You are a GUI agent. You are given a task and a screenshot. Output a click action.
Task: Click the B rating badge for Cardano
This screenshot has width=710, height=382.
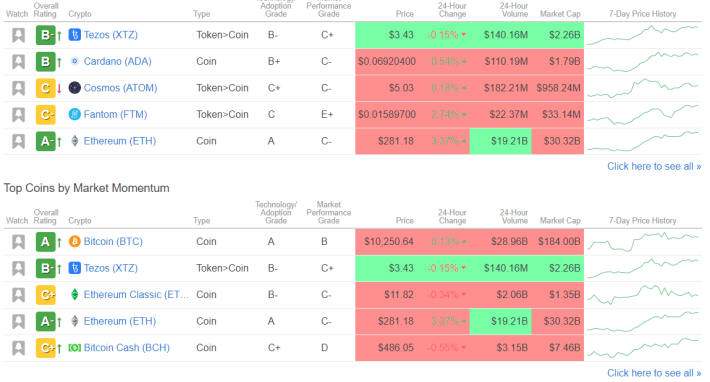pyautogui.click(x=45, y=62)
